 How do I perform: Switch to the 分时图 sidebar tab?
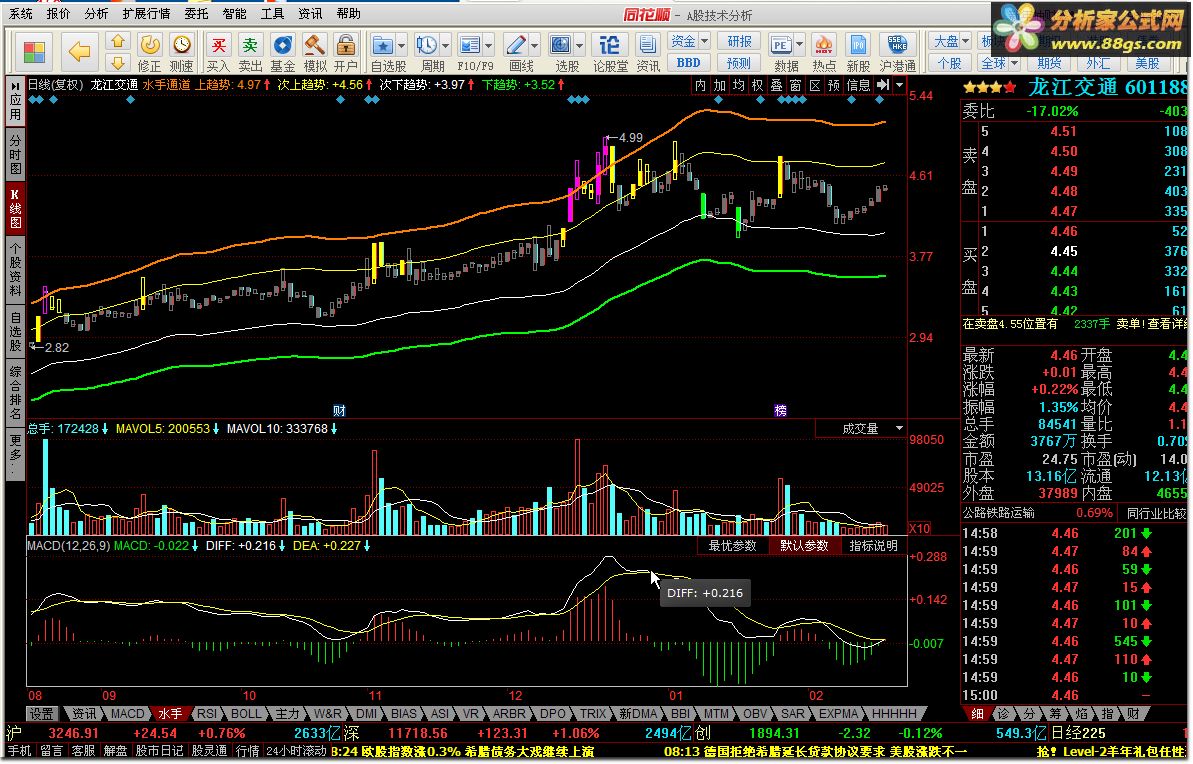(15, 155)
